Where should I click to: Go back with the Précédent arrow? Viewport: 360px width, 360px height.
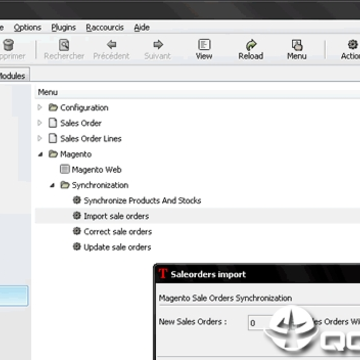[111, 44]
